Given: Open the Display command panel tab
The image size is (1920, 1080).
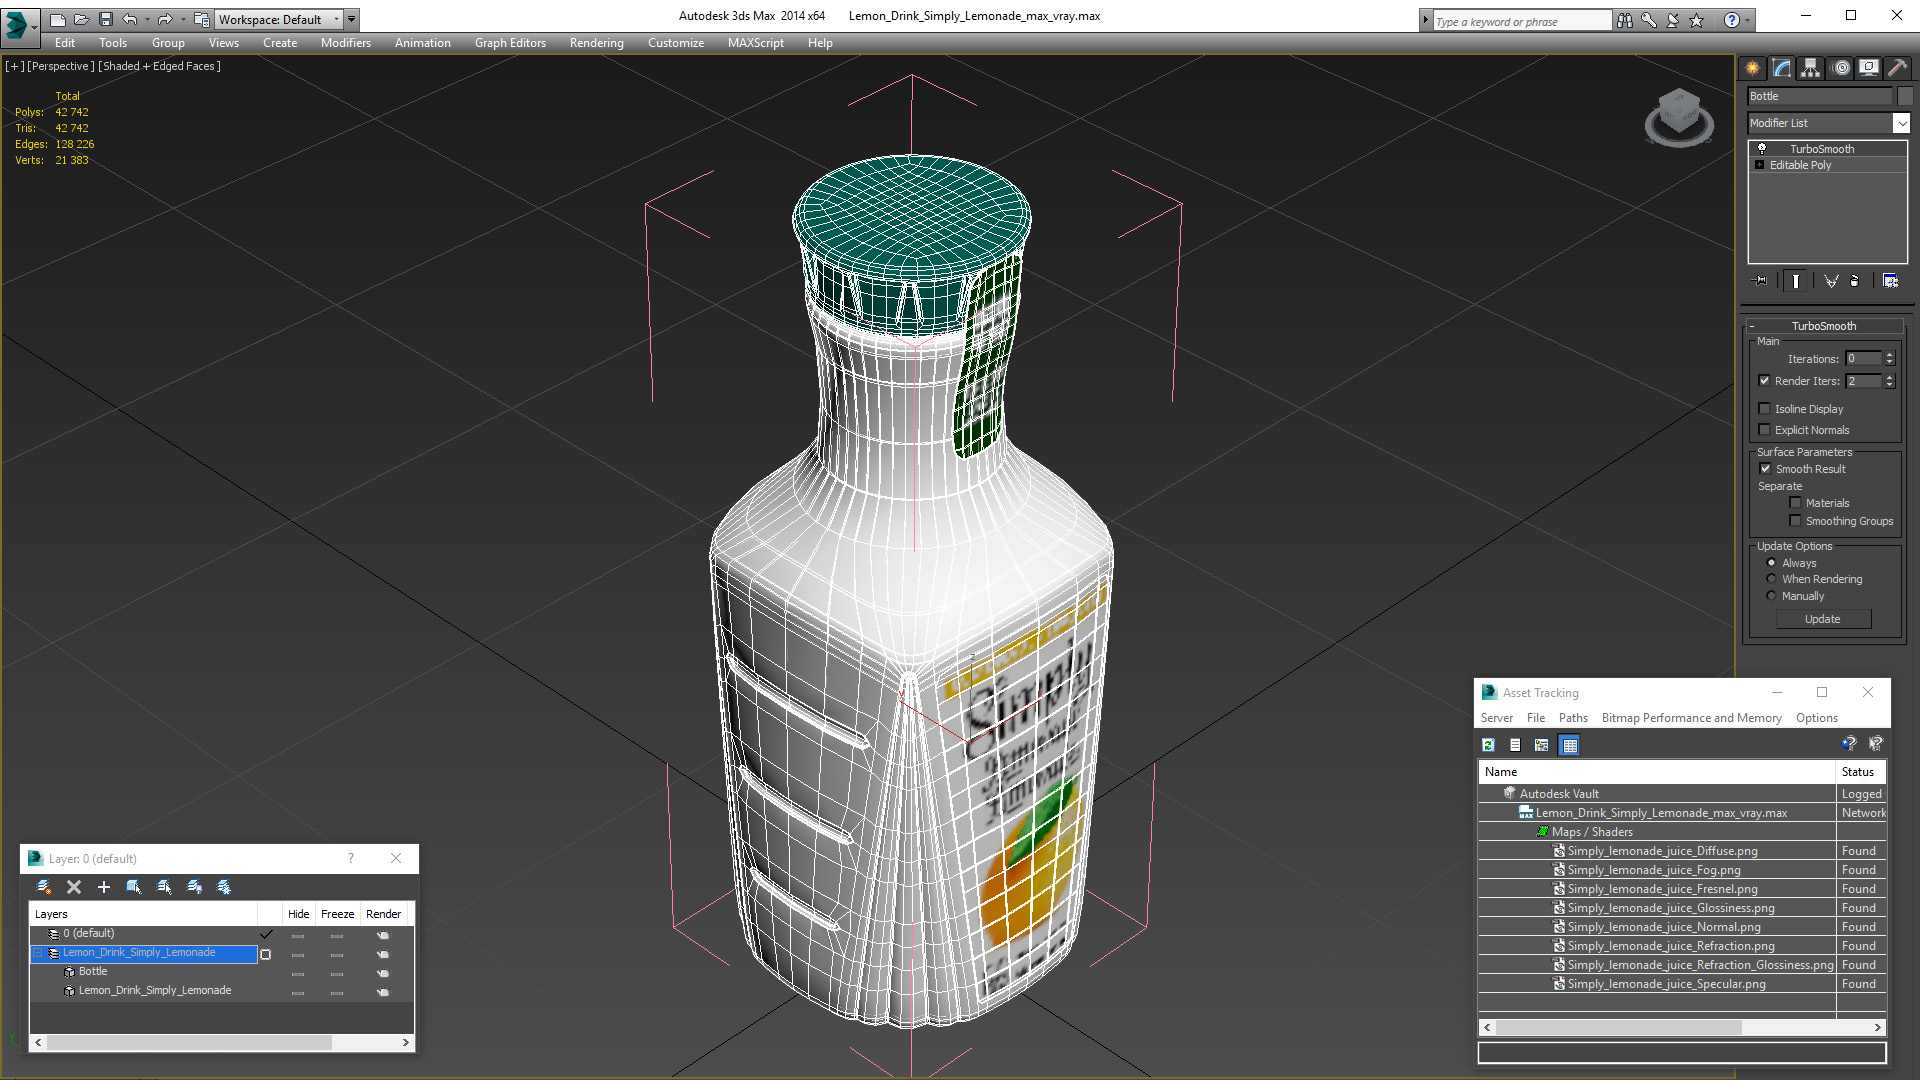Looking at the screenshot, I should [1869, 68].
